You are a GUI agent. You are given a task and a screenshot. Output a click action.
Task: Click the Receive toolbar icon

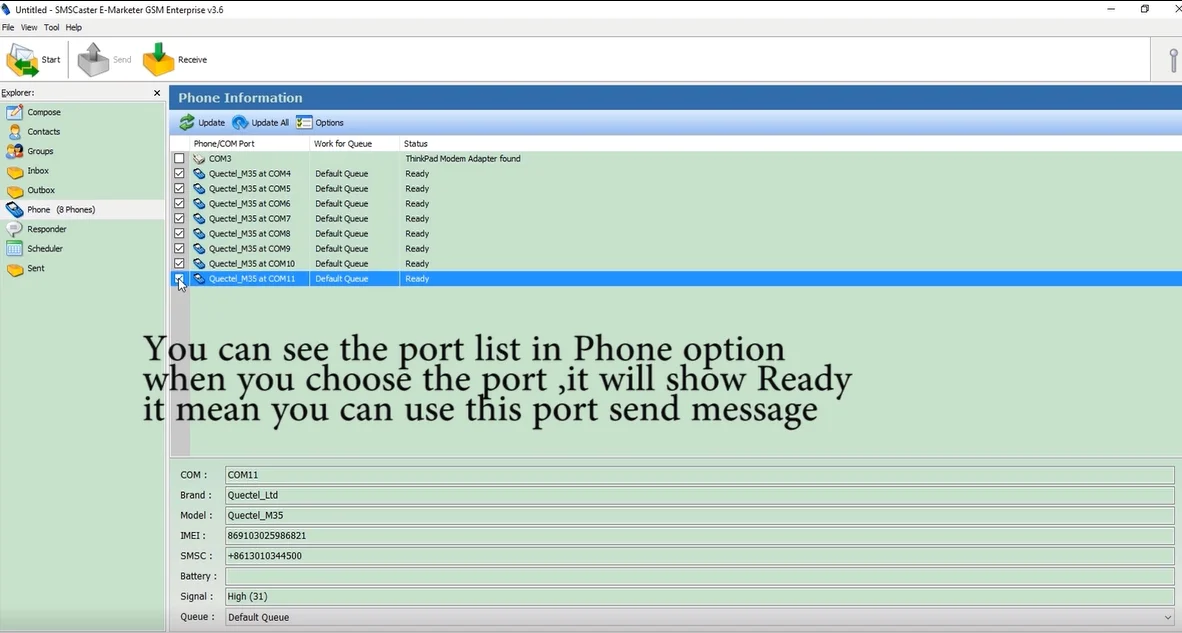[x=158, y=60]
